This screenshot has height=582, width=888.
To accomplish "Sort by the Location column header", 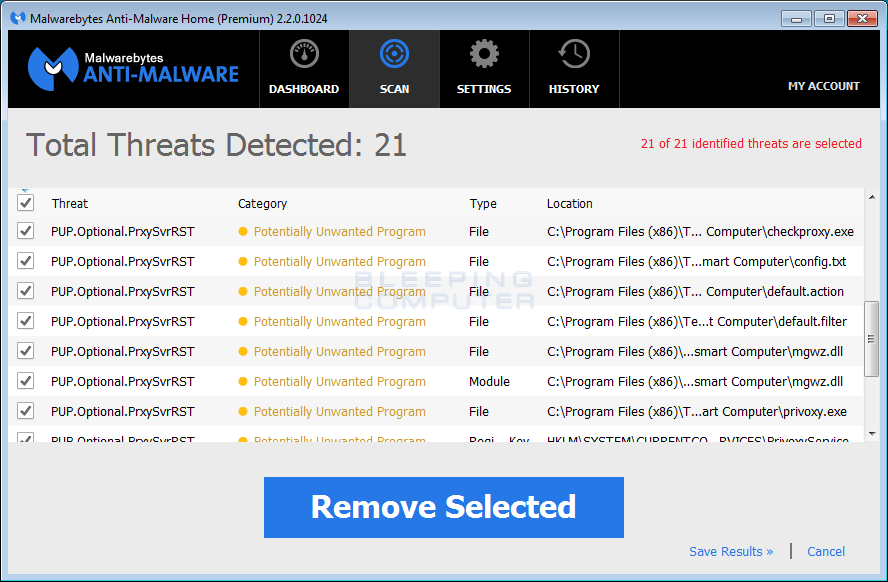I will click(570, 204).
